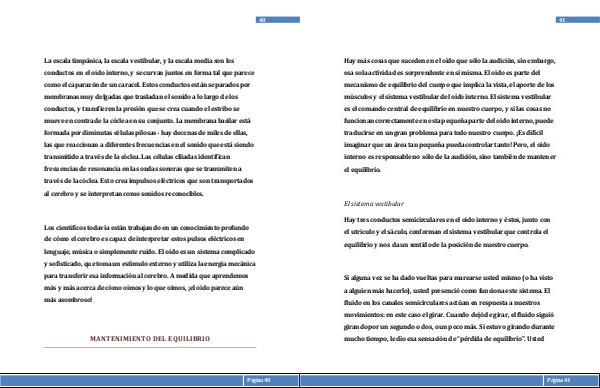600x388 pixels.
Task: Place cursor in the 'La escala timpánica' first line
Action: (x=139, y=60)
